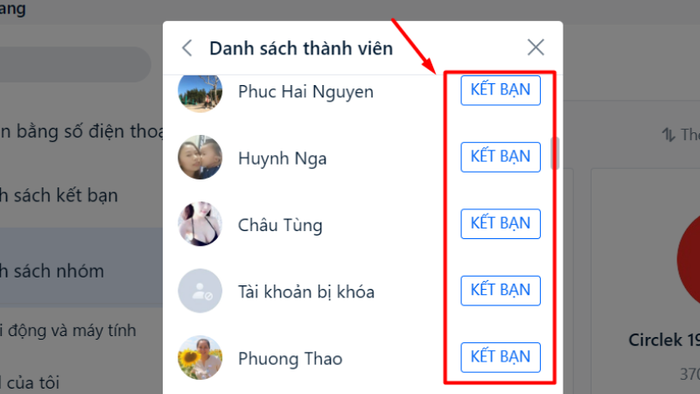The height and width of the screenshot is (394, 700).
Task: Click the sort arrows icon at right
Action: click(x=668, y=134)
